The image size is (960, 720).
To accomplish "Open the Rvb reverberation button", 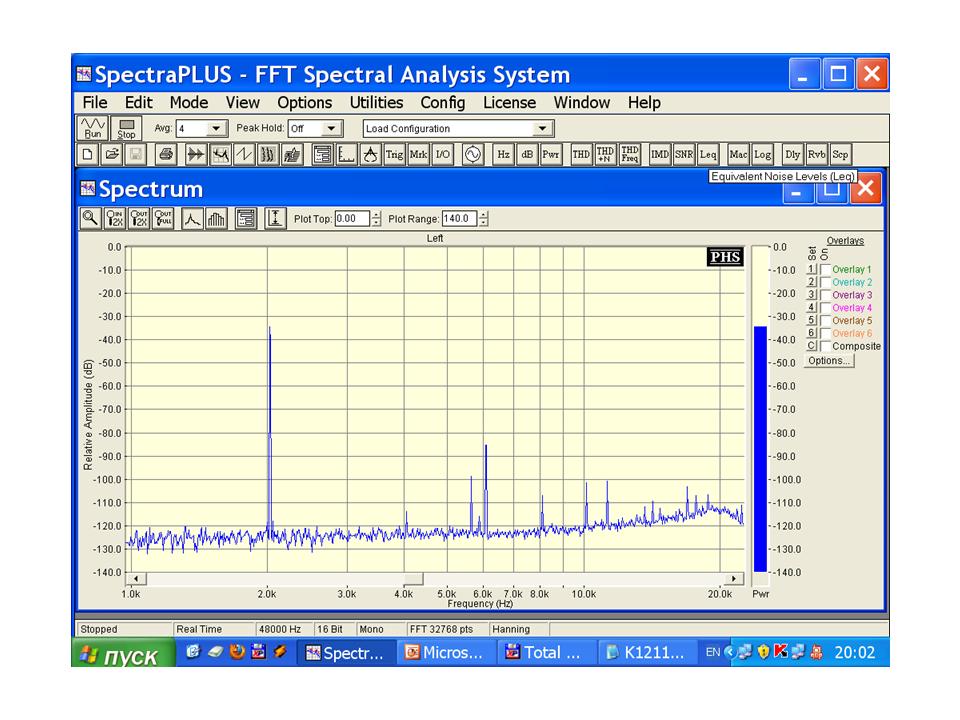I will pos(817,154).
